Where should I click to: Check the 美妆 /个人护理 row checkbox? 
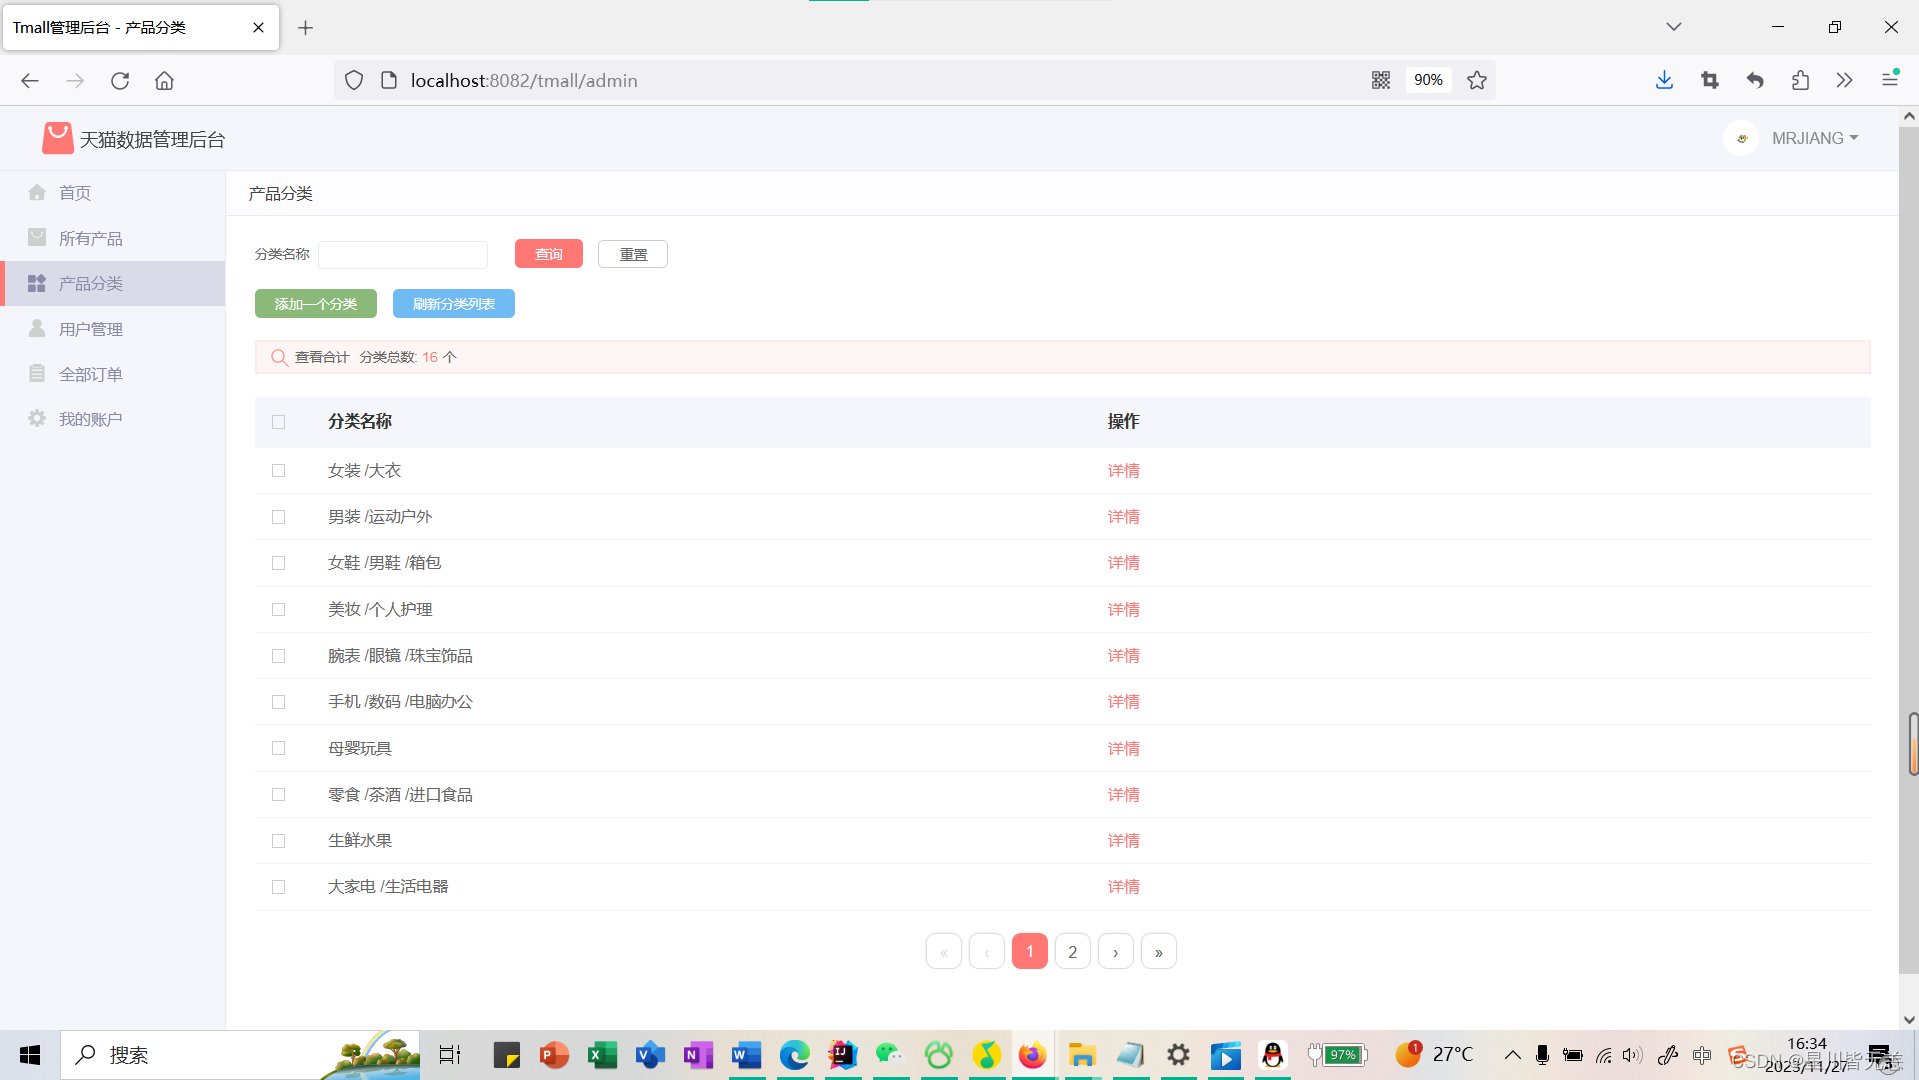(x=279, y=610)
